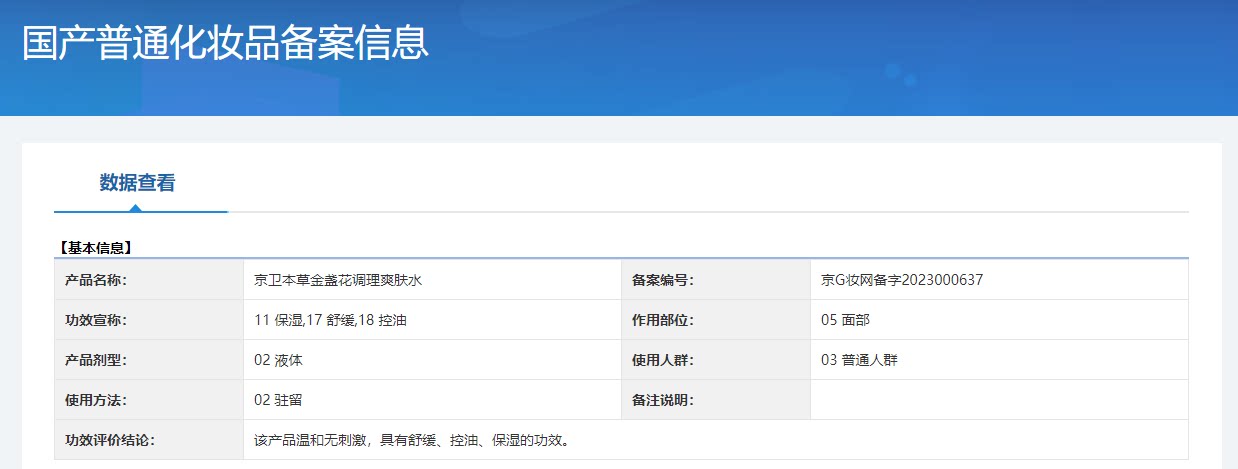Screen dimensions: 1238x469
Task: Click product name 京卫本草金盏花调理爽肤水
Action: click(338, 280)
